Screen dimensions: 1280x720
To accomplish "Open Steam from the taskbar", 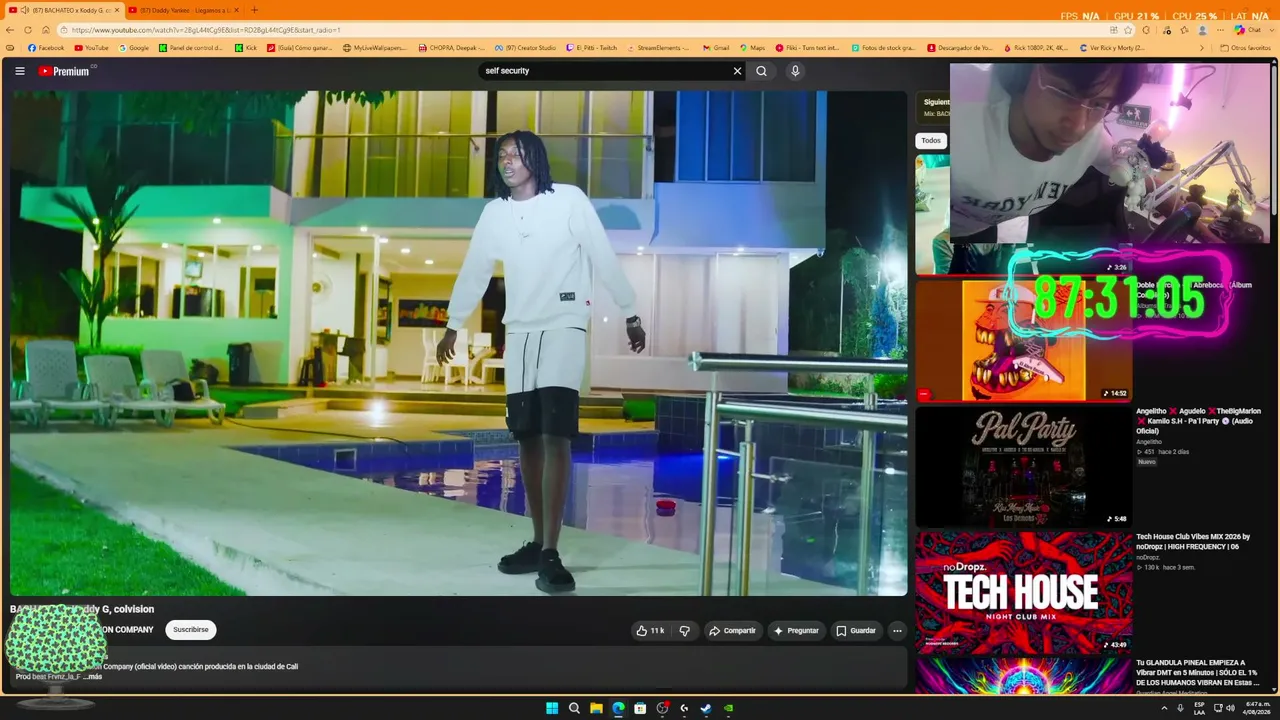I will 706,708.
